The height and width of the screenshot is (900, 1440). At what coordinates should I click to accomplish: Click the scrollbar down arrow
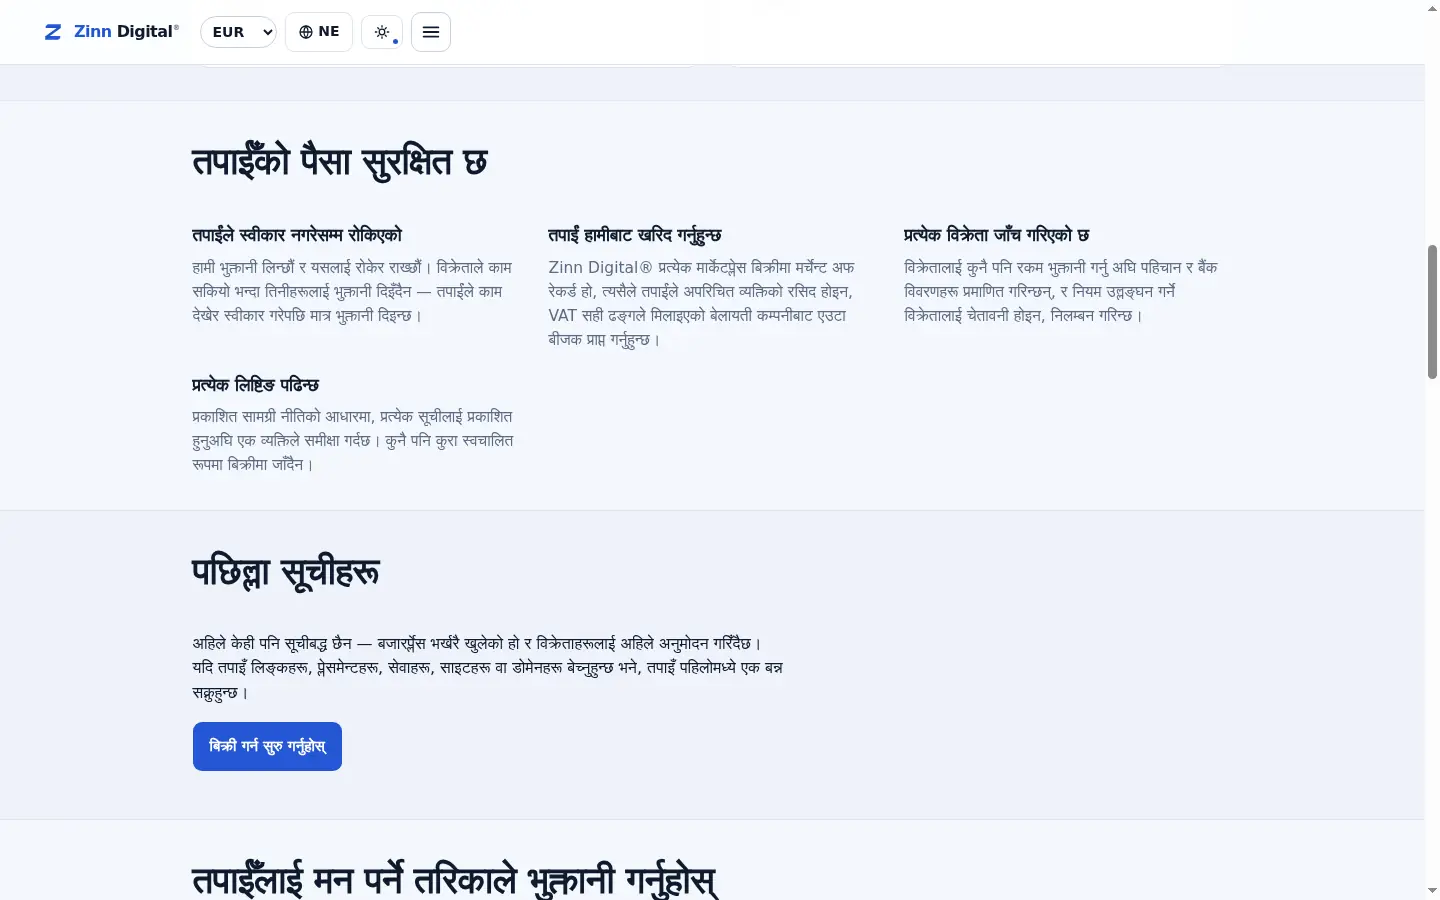[1432, 890]
